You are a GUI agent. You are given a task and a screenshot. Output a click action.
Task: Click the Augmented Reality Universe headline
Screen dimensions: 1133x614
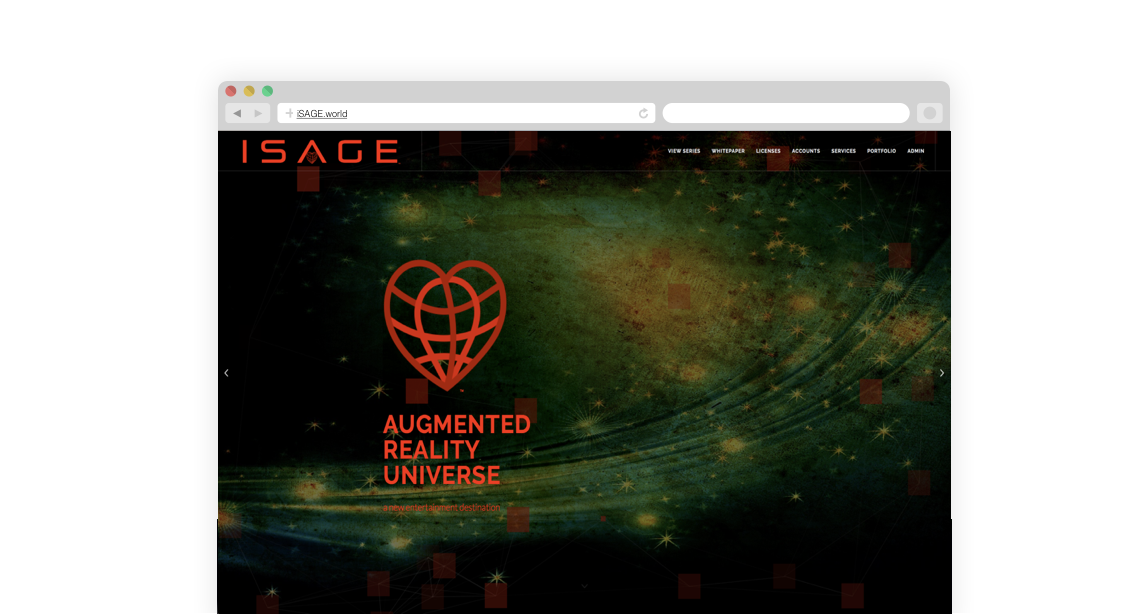click(x=456, y=449)
